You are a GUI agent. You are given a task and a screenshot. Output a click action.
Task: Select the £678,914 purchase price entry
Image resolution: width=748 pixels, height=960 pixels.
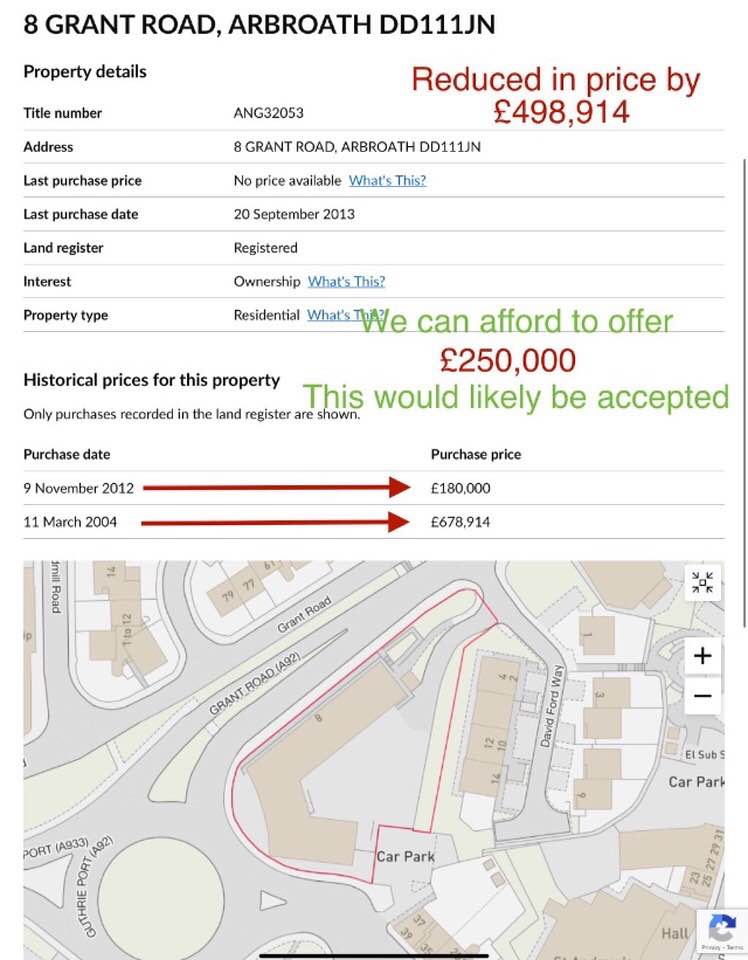coord(461,522)
